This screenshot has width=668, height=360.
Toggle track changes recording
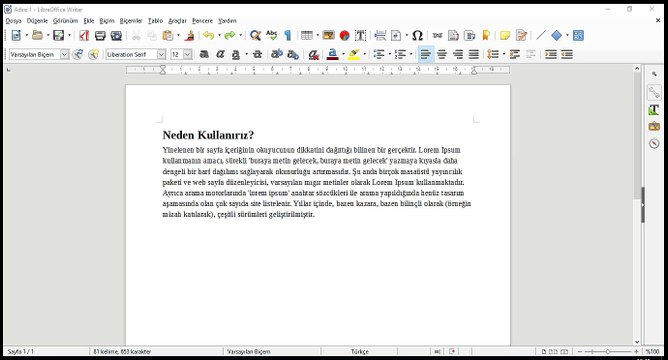point(521,35)
